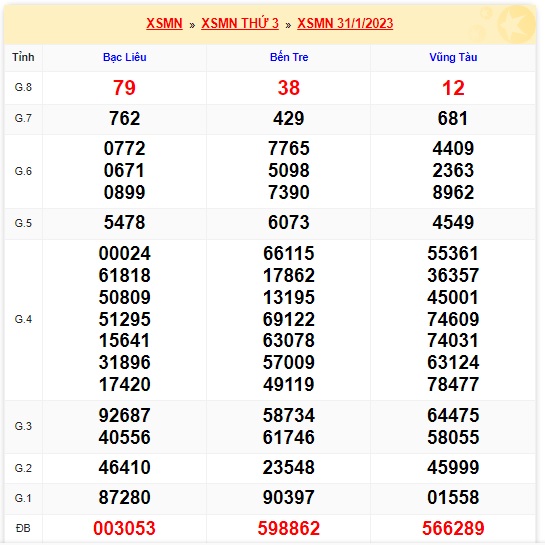Screen dimensions: 545x545
Task: Select the G.6 number 4409
Action: click(x=453, y=148)
